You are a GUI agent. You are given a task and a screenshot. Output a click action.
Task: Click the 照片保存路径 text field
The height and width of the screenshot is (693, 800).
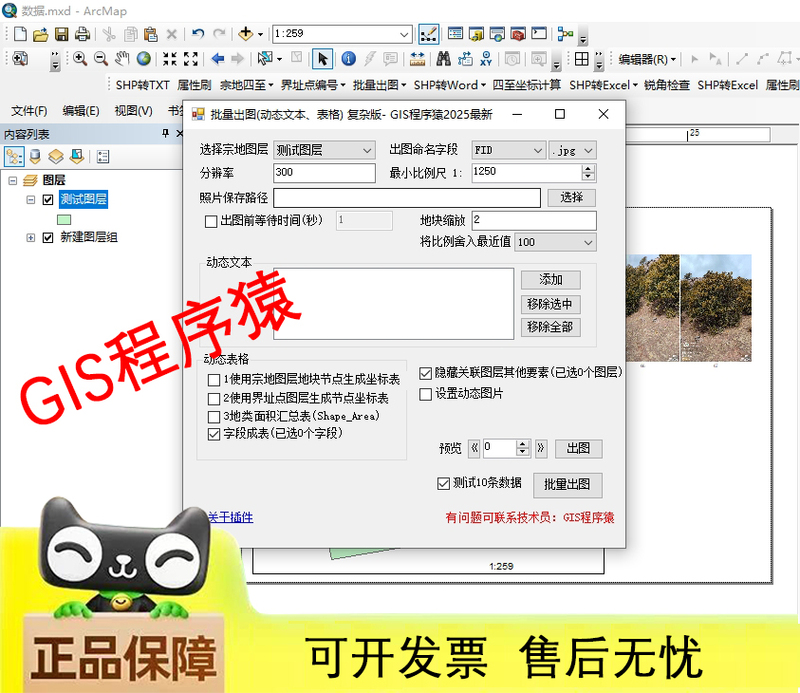coord(407,198)
